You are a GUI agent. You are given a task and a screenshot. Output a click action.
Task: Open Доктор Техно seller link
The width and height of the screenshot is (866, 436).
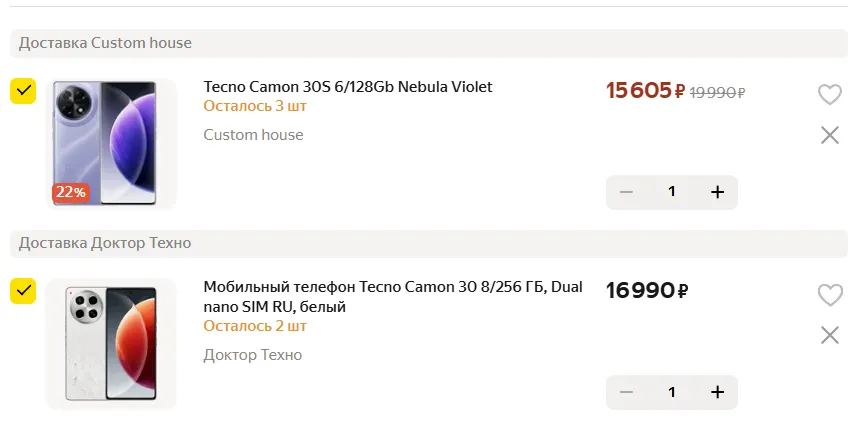pyautogui.click(x=252, y=355)
